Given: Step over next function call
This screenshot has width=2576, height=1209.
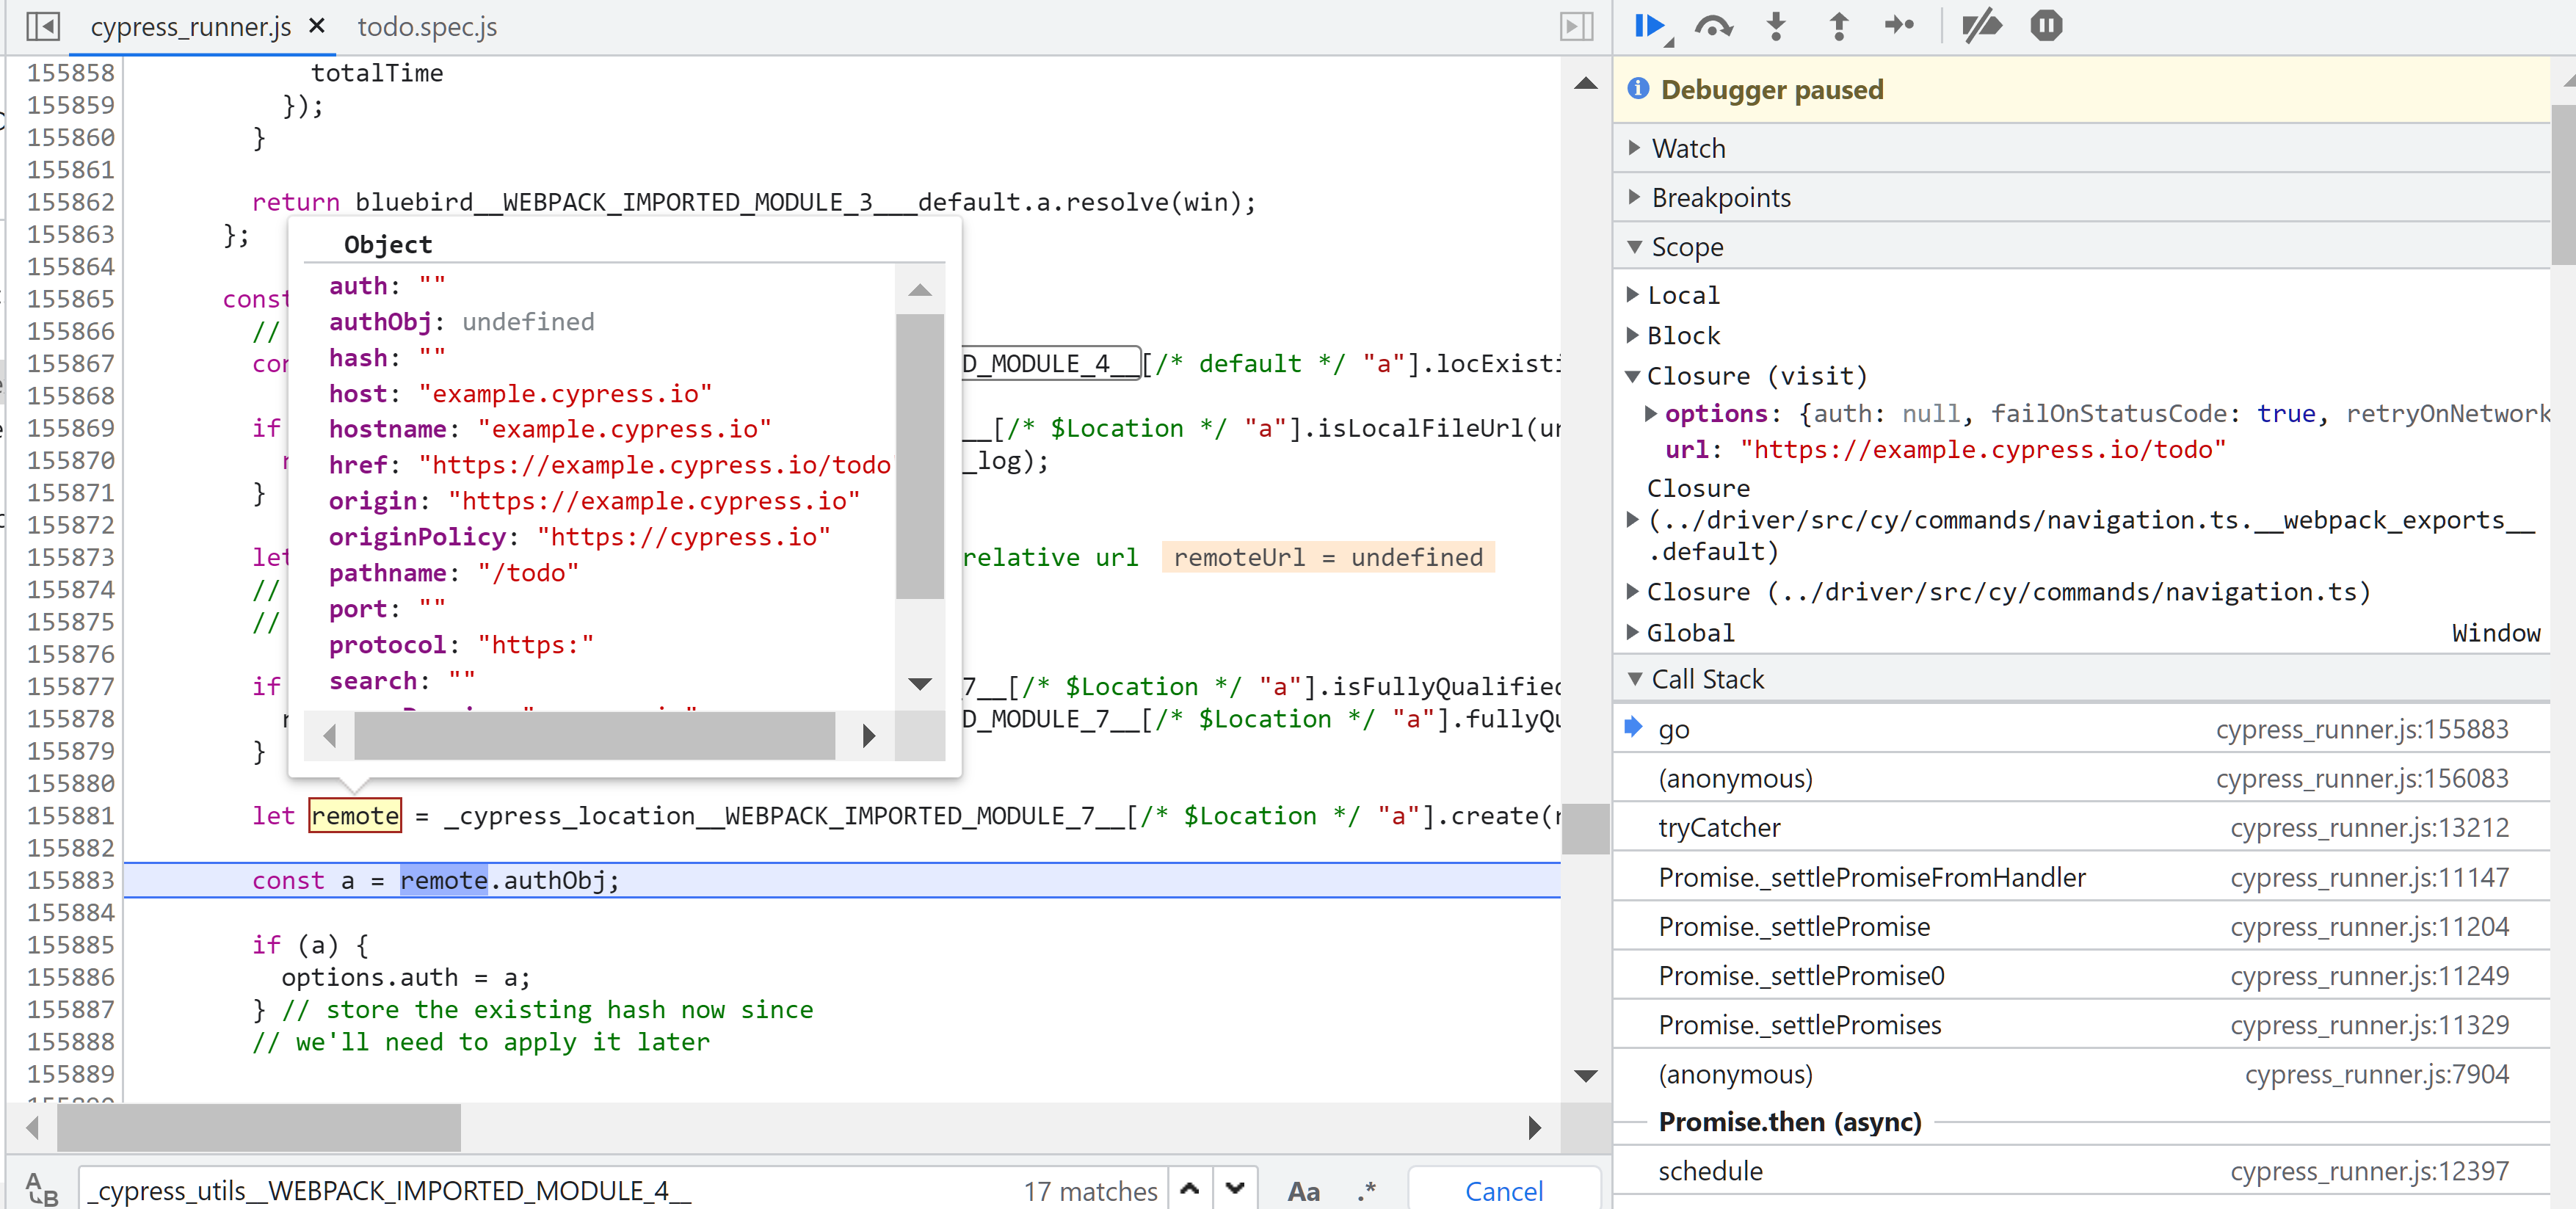Looking at the screenshot, I should pos(1713,26).
